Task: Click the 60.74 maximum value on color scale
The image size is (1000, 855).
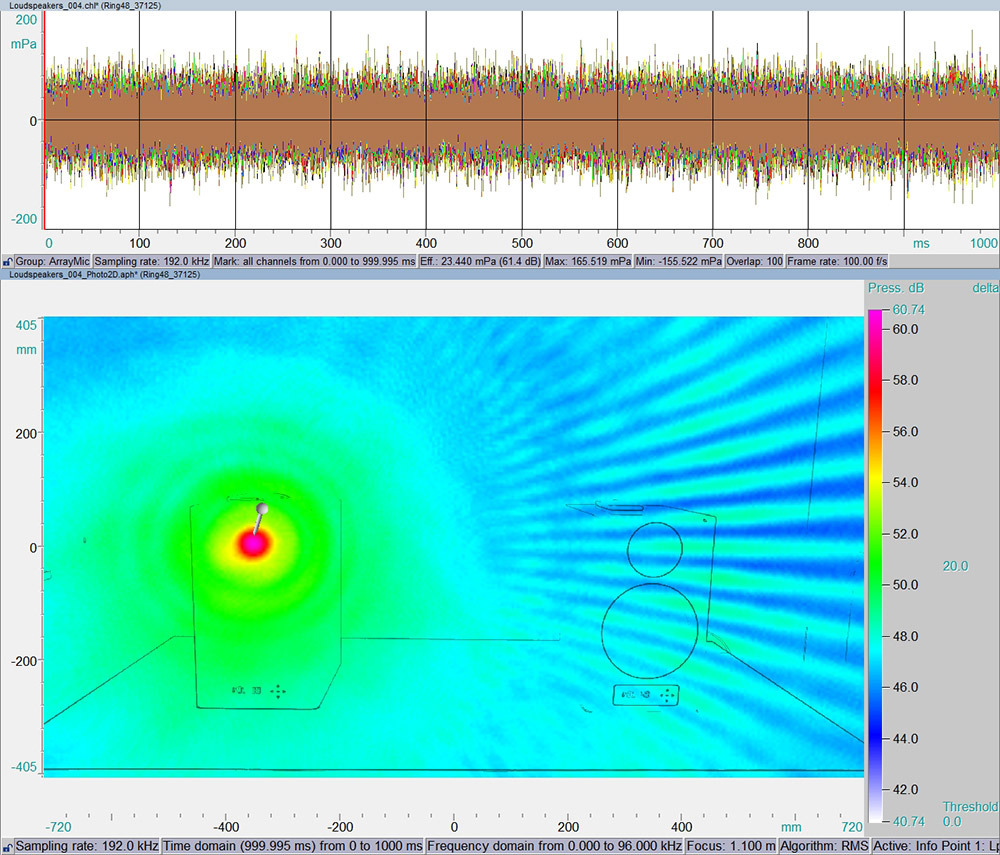Action: (908, 309)
